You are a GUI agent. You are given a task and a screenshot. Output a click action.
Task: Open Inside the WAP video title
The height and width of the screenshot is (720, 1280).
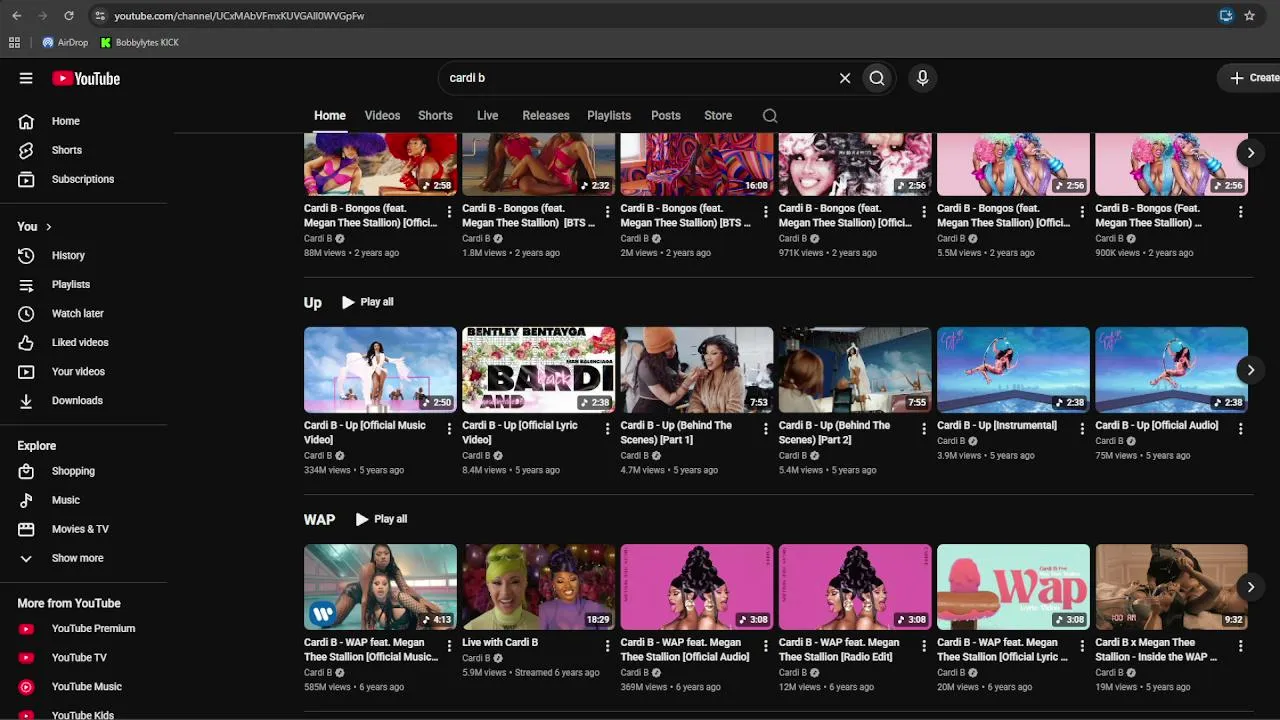(x=1156, y=650)
